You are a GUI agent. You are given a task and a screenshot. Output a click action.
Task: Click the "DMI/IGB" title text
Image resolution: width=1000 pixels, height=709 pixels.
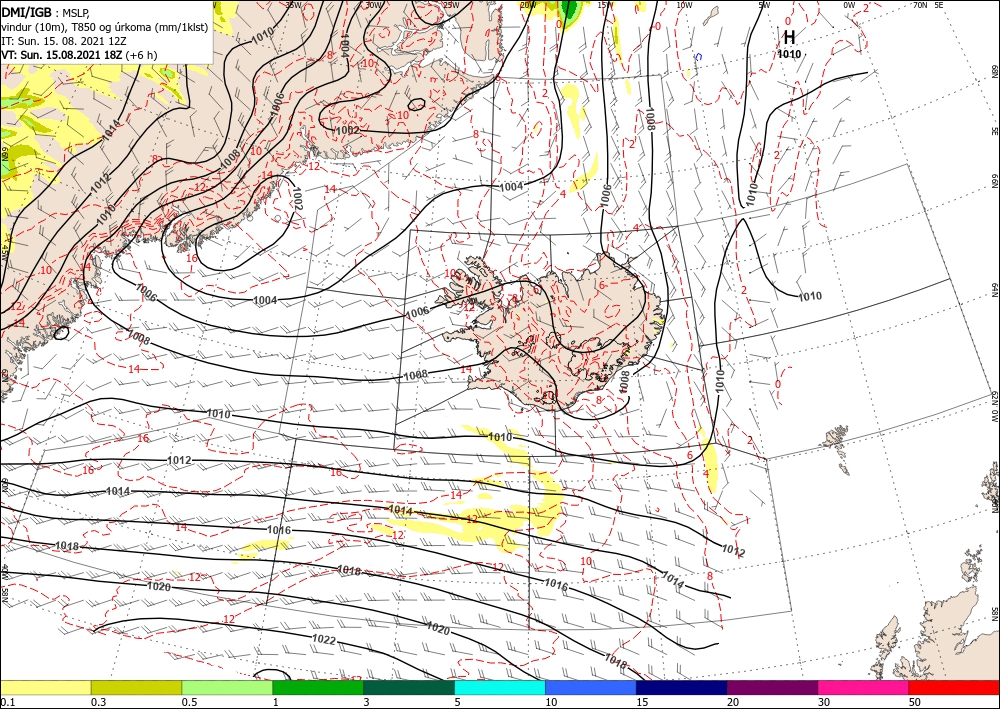pos(27,11)
